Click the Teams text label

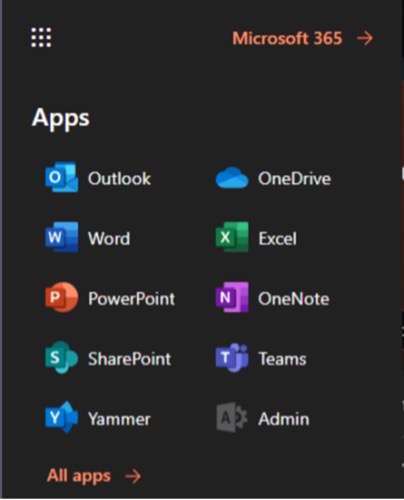pos(282,359)
